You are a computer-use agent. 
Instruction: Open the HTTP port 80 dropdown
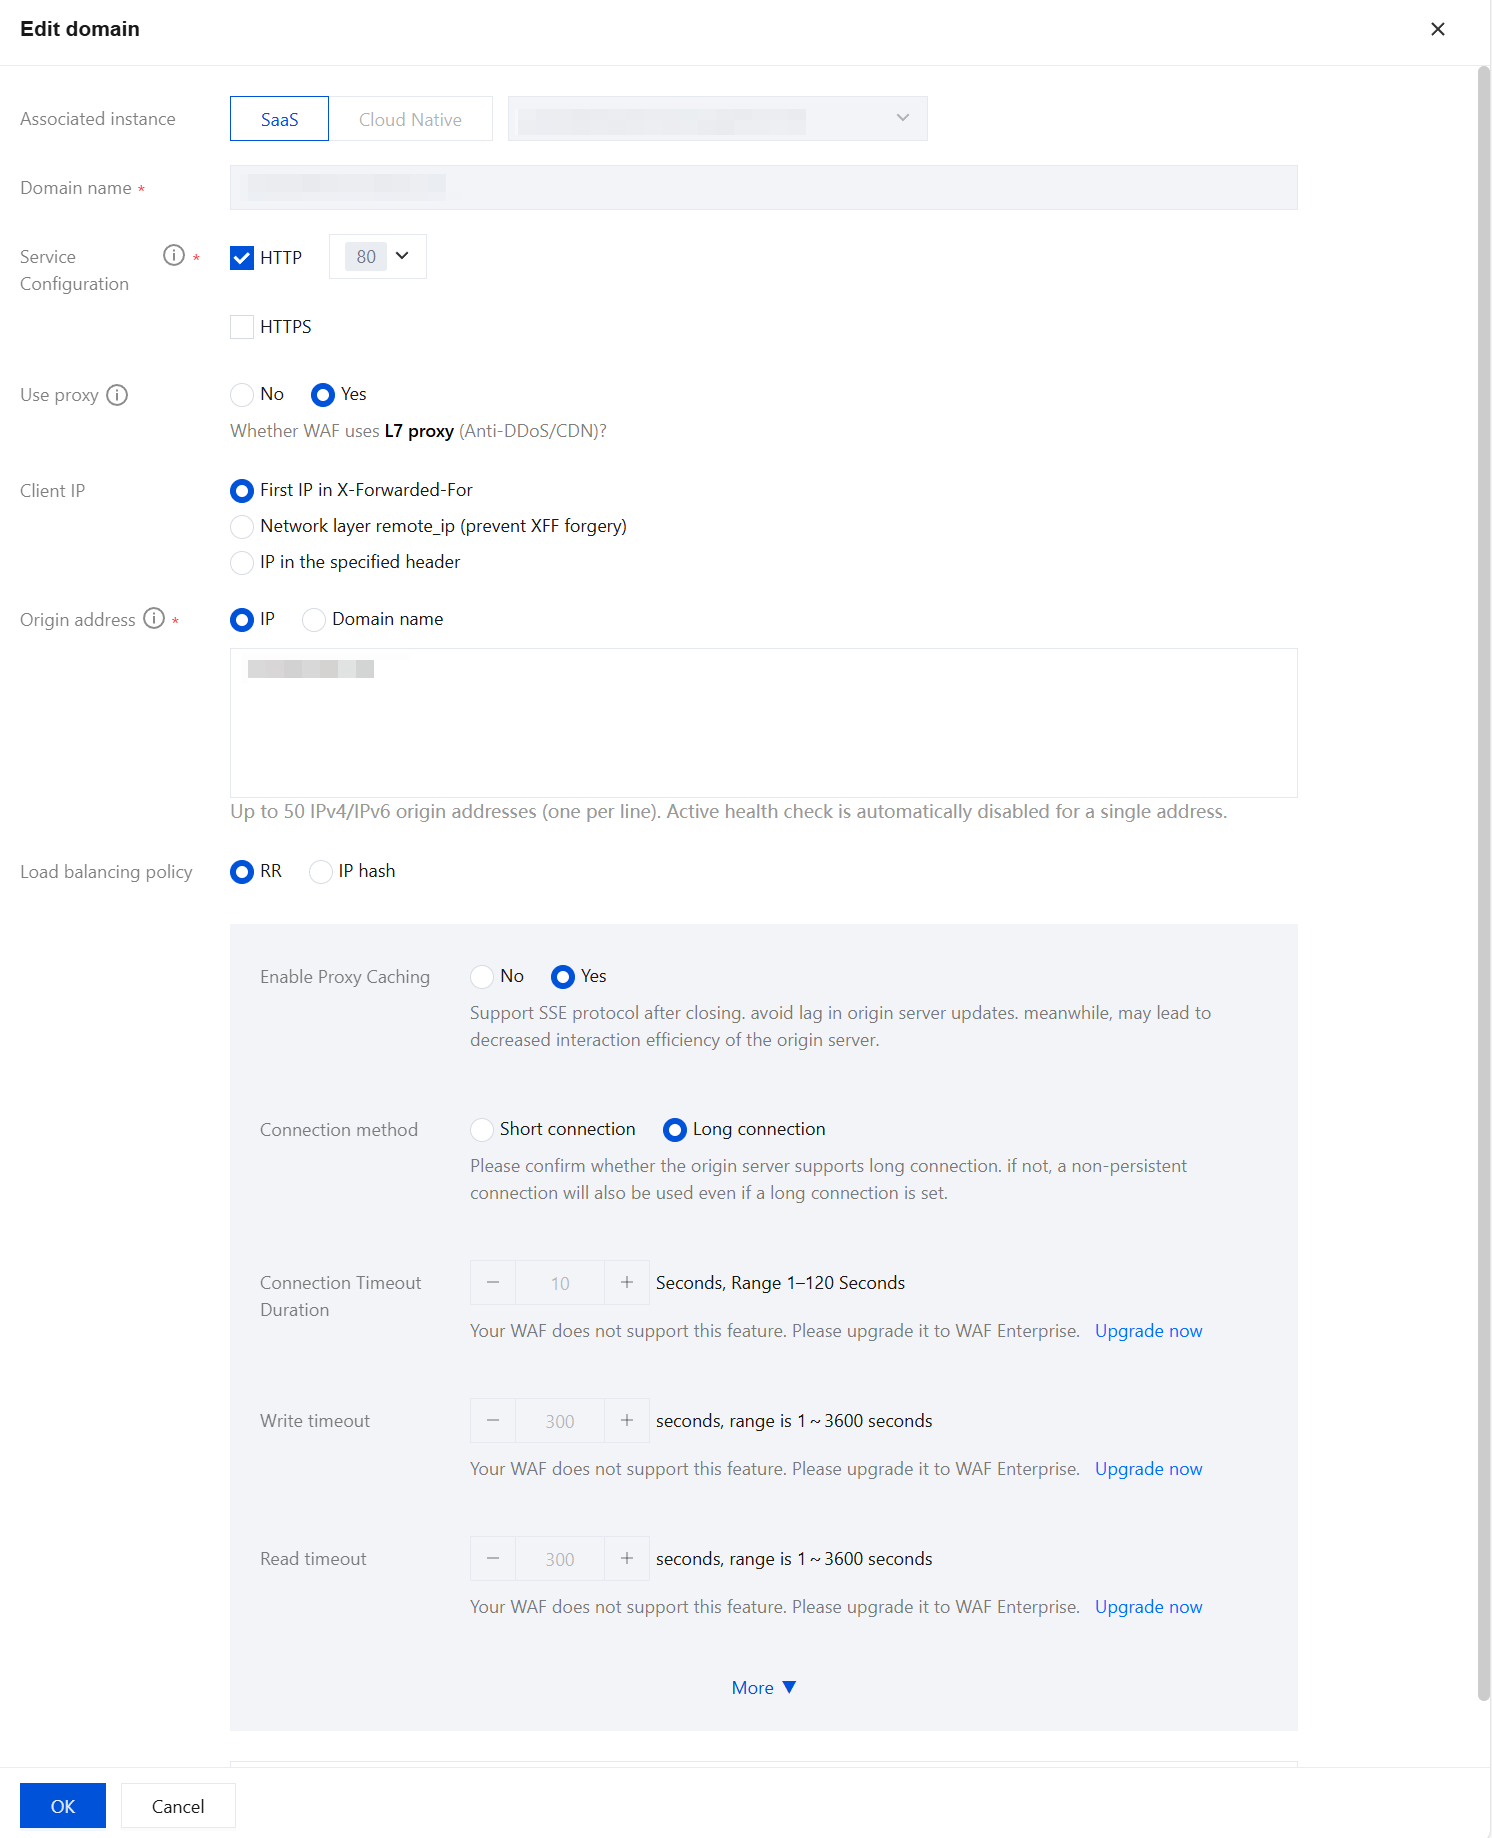(378, 257)
